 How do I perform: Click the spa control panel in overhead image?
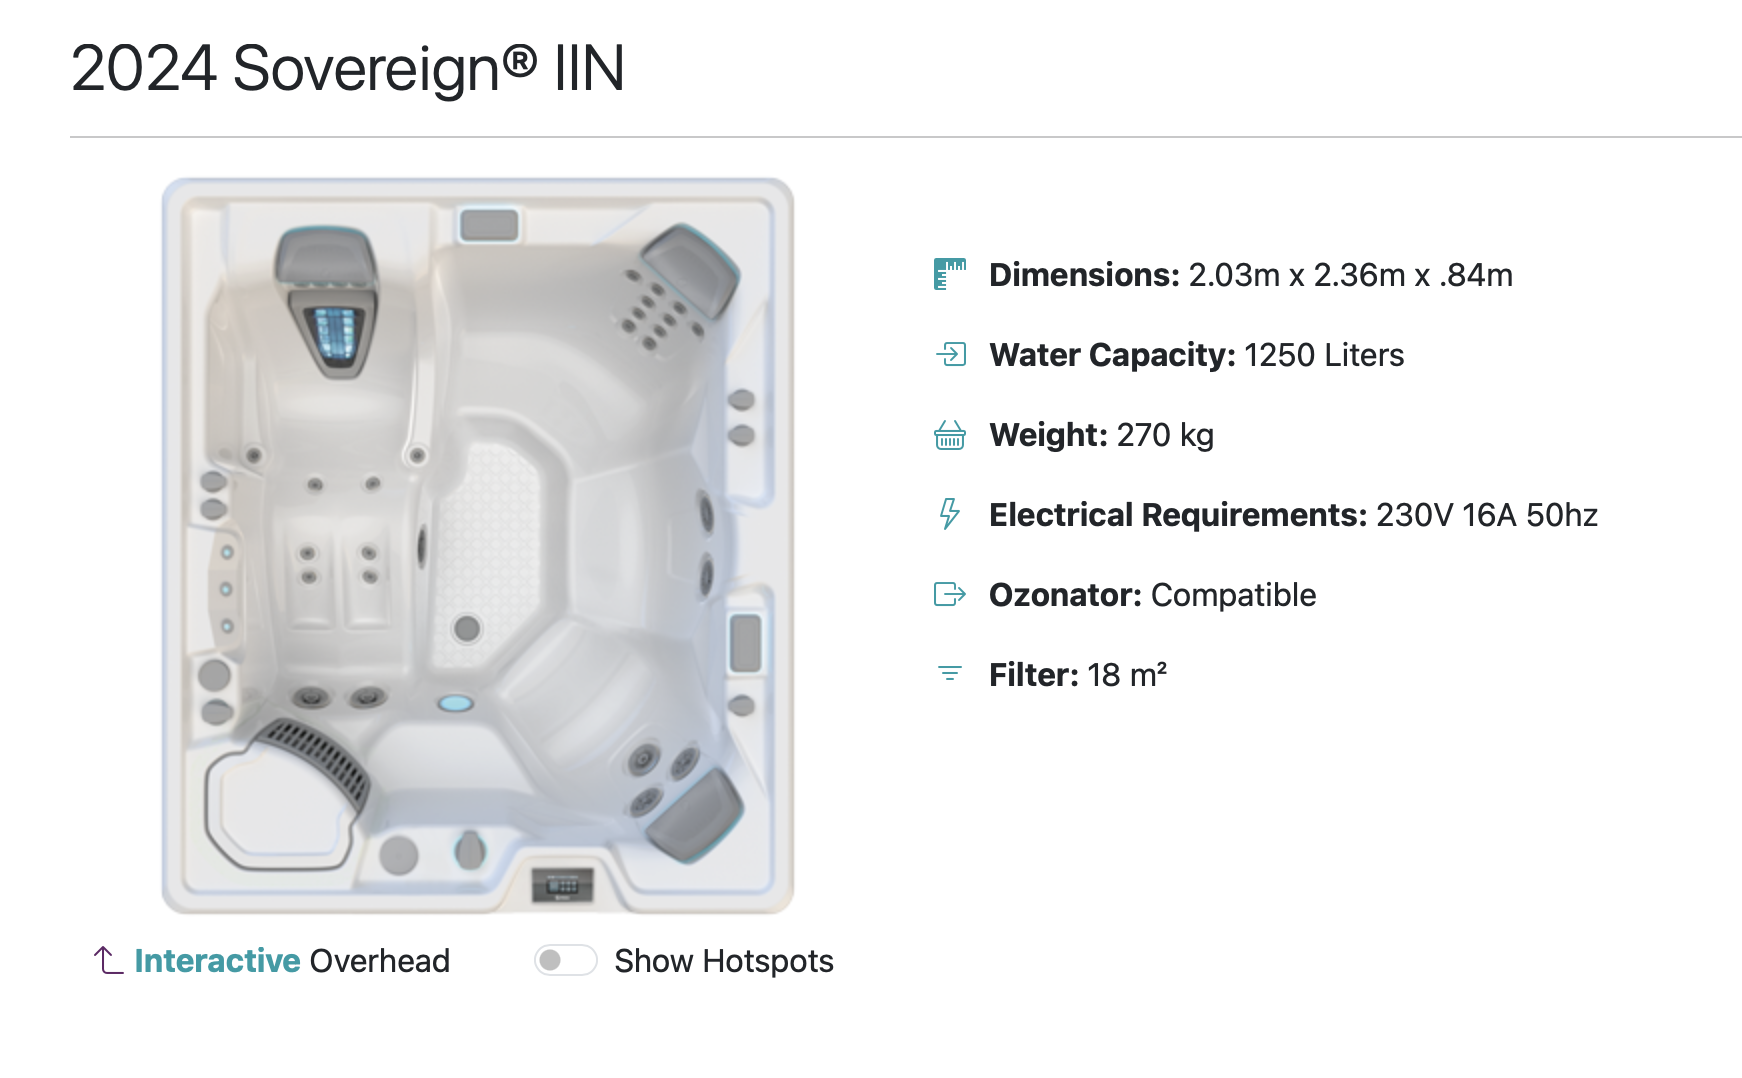coord(562,885)
